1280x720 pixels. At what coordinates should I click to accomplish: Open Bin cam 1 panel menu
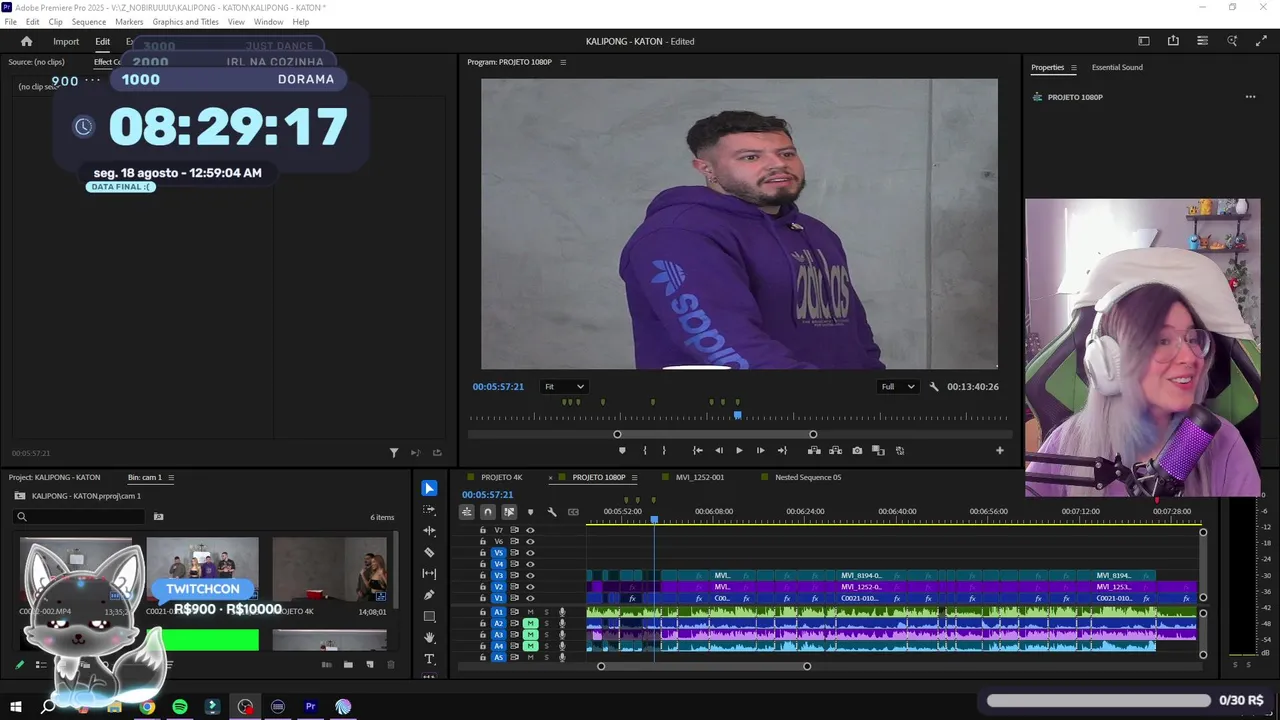(171, 478)
